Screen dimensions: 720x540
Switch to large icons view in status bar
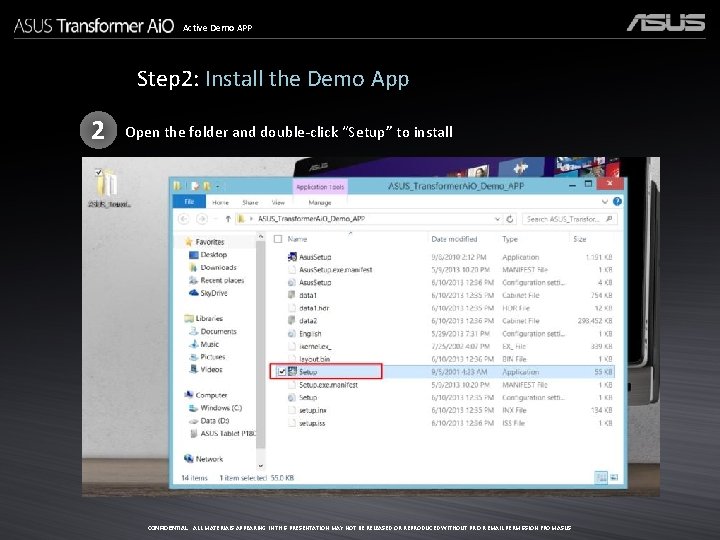[x=614, y=478]
